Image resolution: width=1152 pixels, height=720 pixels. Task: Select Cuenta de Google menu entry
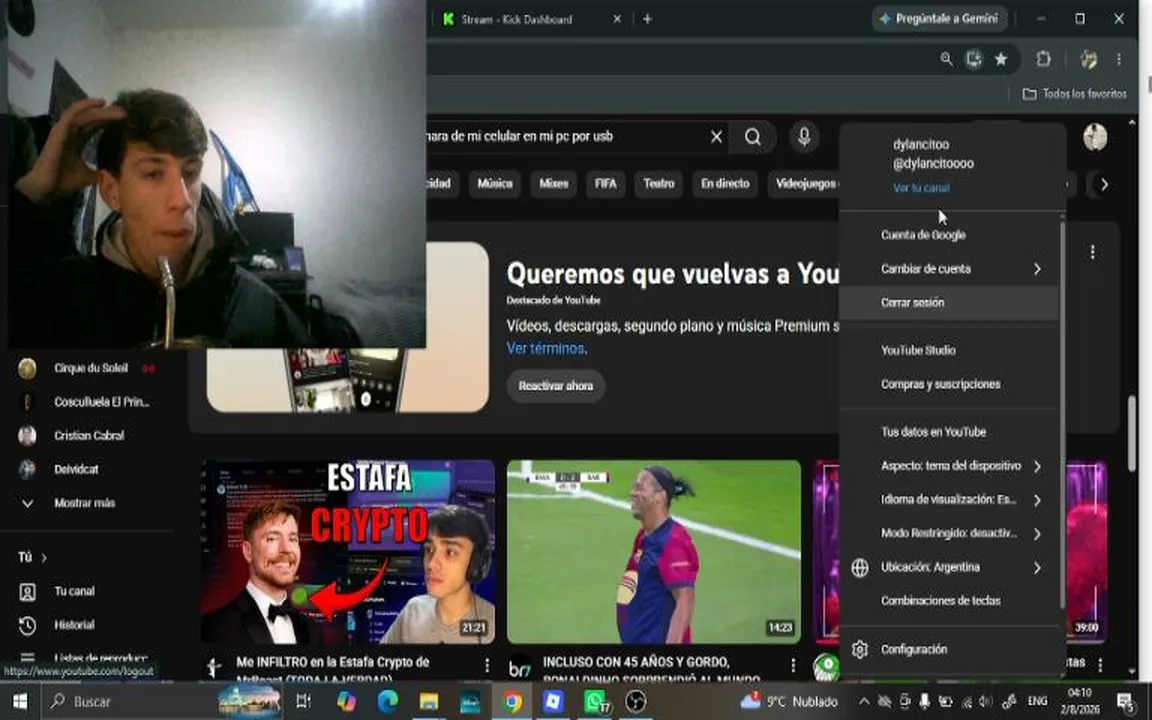point(948,235)
